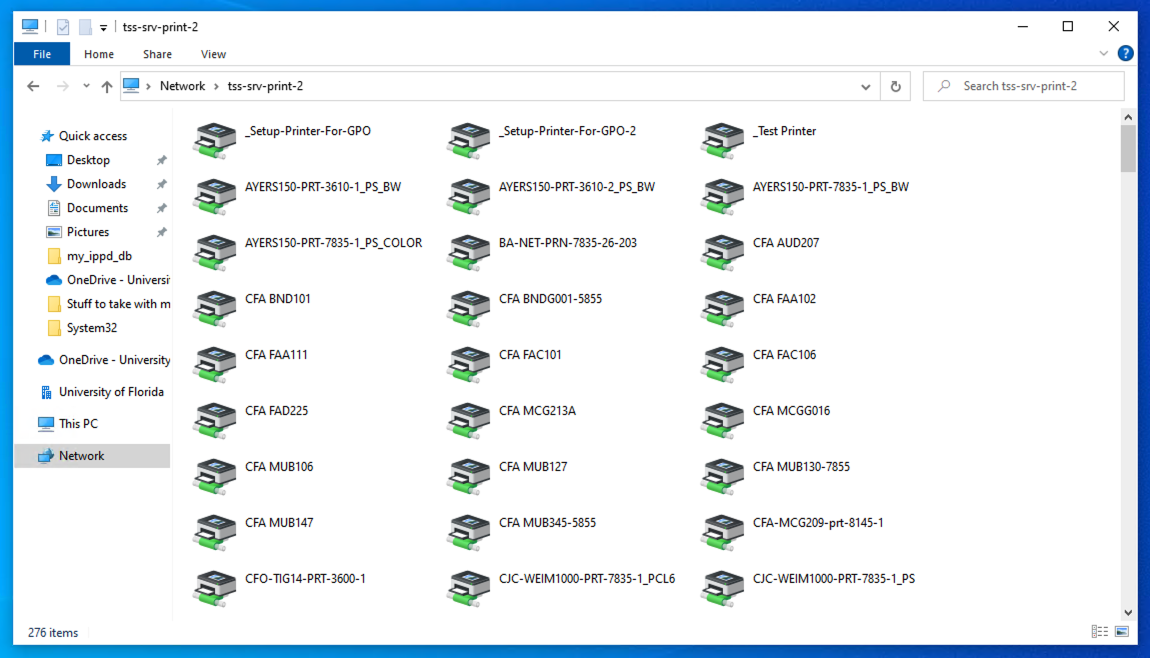Open Downloads in the navigation pane
This screenshot has height=658, width=1150.
[x=96, y=184]
